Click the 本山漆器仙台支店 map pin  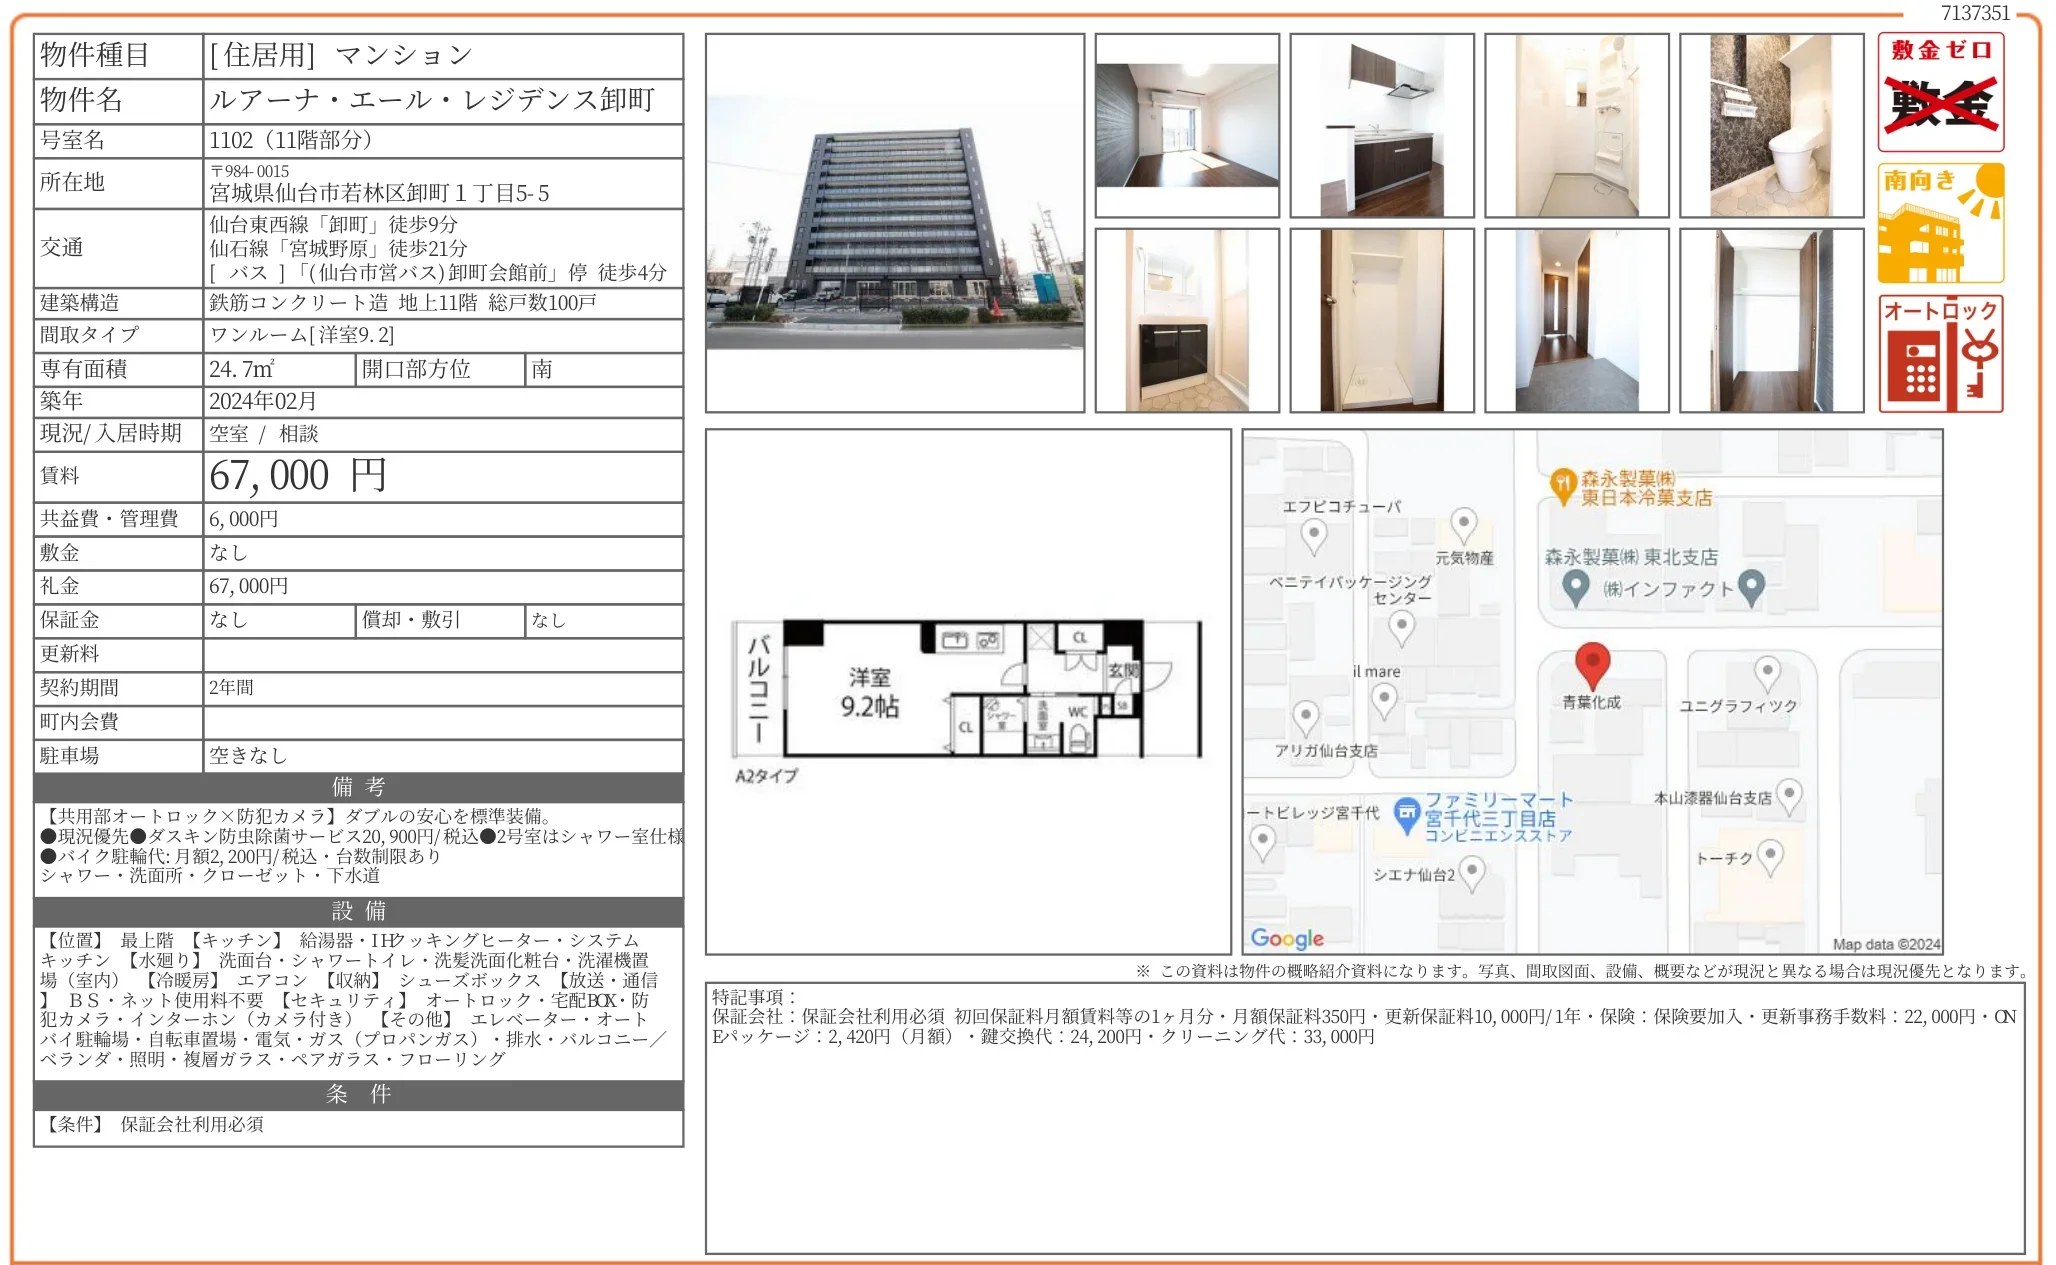pyautogui.click(x=1789, y=797)
